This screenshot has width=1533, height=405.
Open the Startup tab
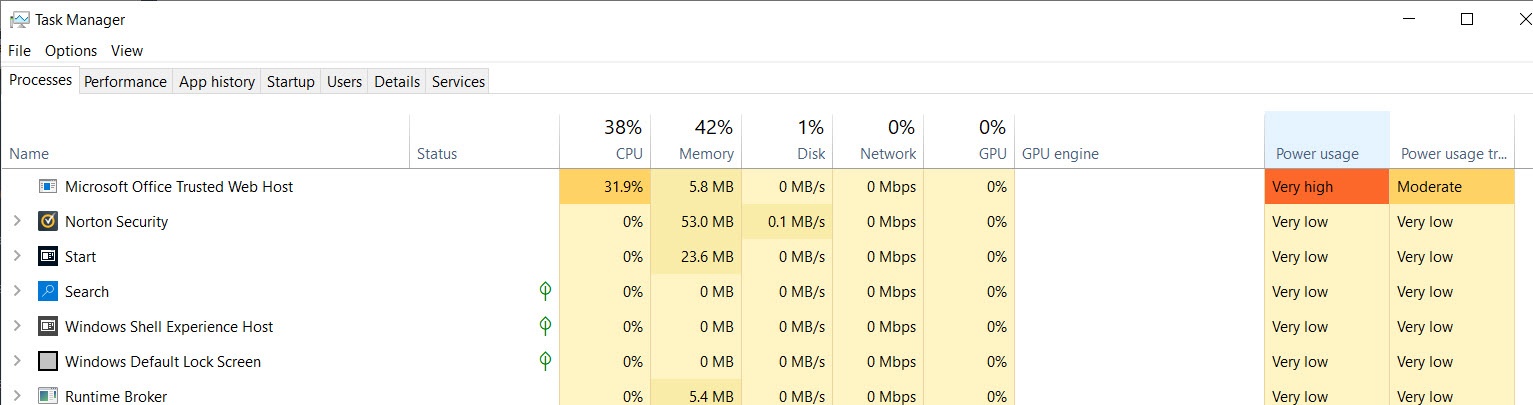pyautogui.click(x=290, y=82)
